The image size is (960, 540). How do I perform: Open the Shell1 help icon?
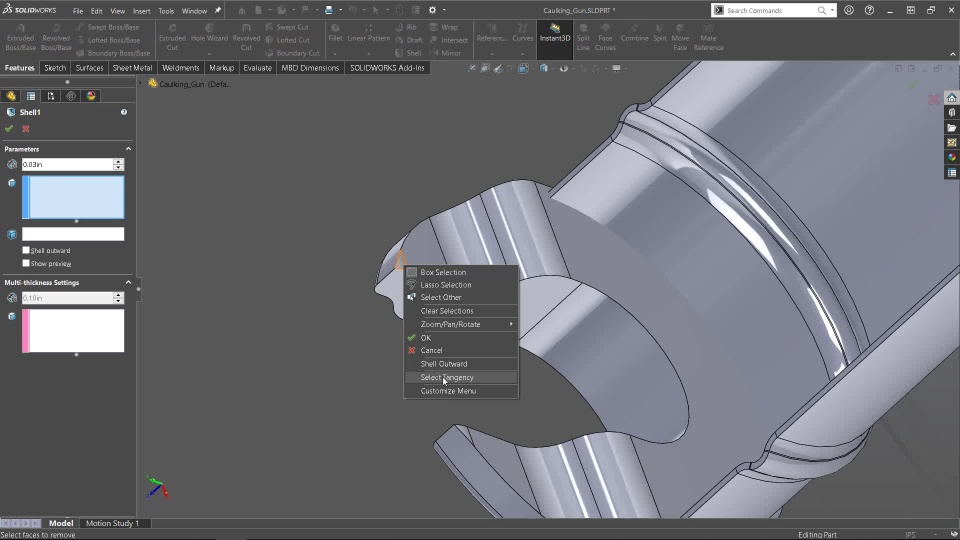pos(124,112)
